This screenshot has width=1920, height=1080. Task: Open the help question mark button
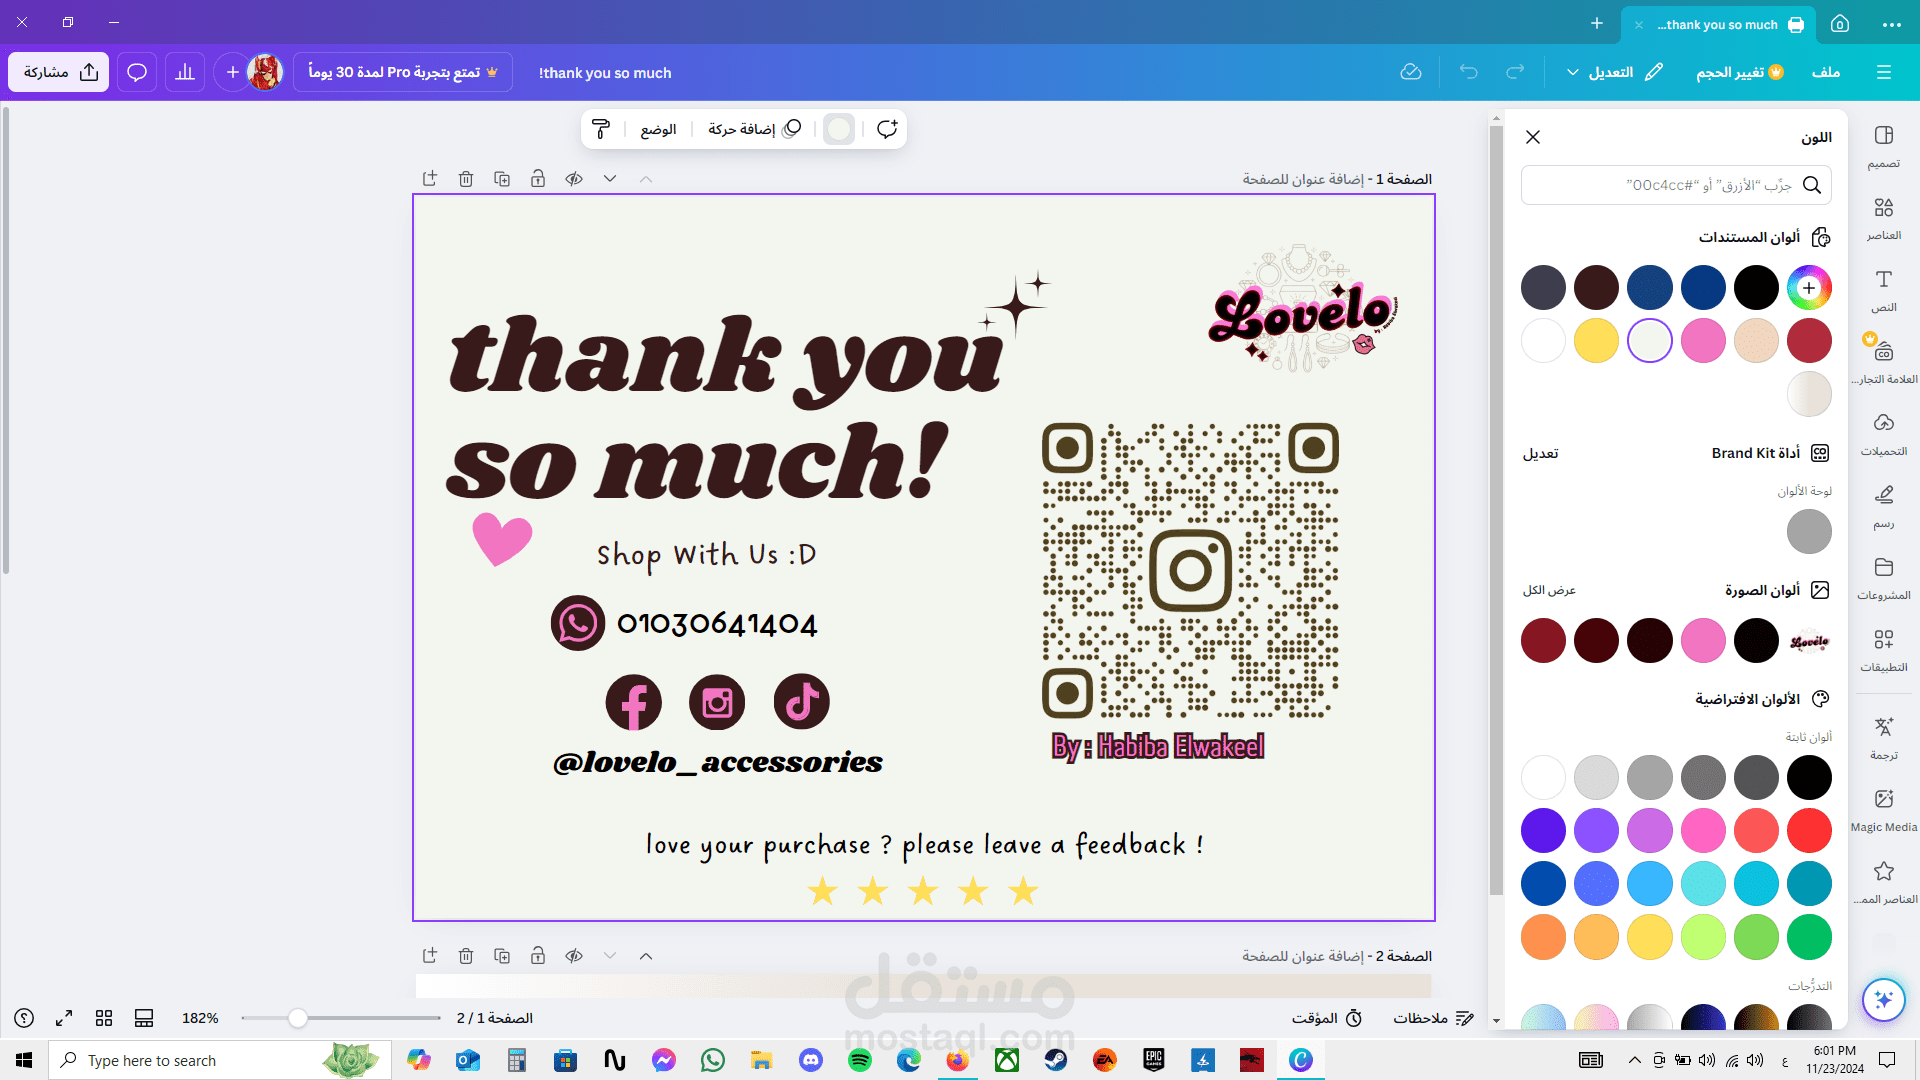tap(24, 1018)
